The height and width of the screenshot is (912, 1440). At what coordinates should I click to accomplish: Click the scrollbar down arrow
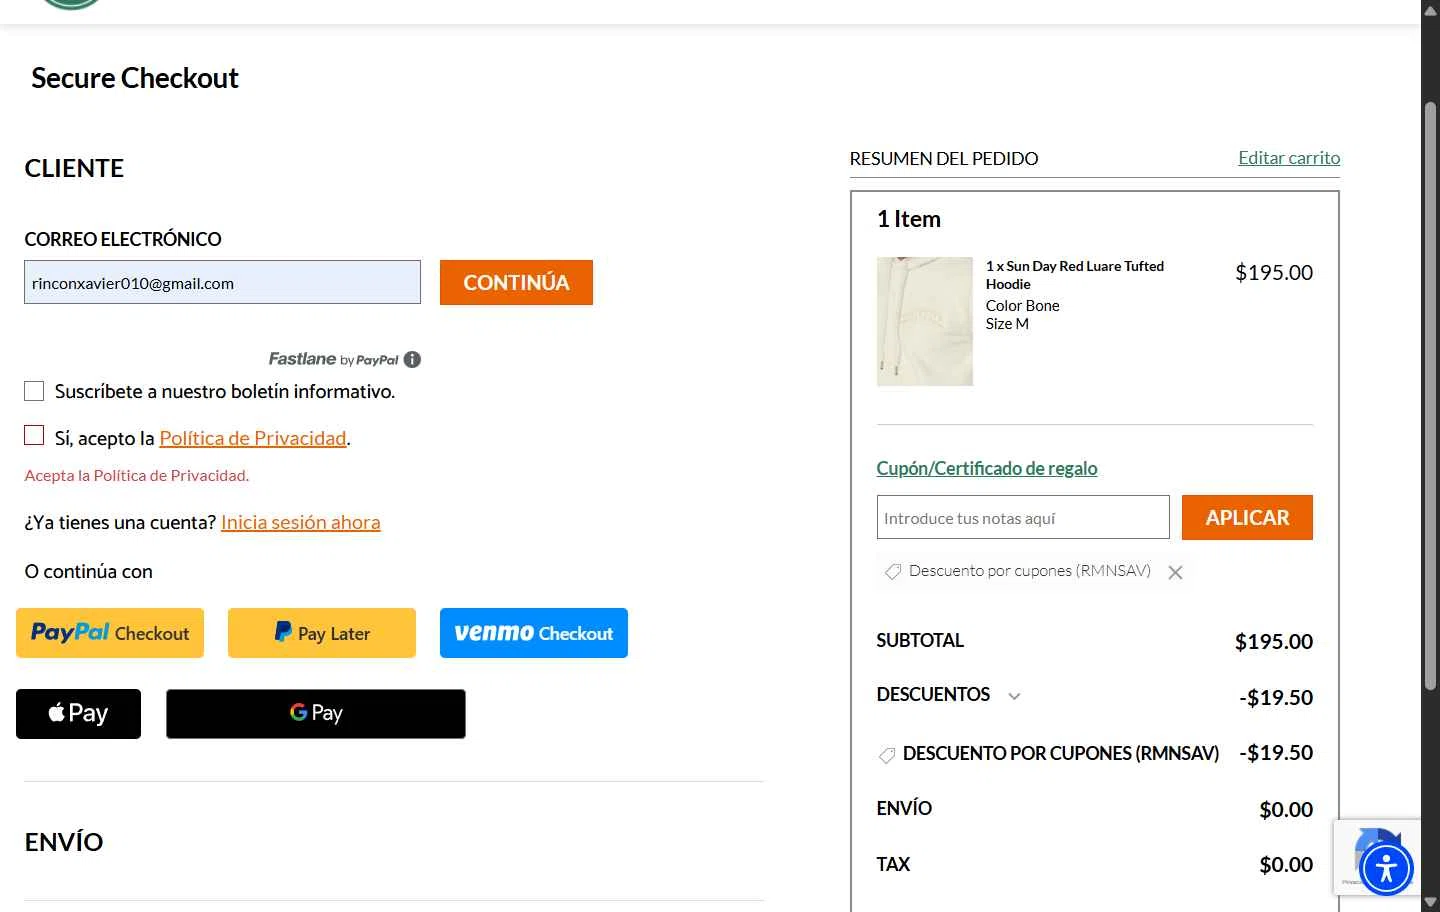coord(1430,902)
